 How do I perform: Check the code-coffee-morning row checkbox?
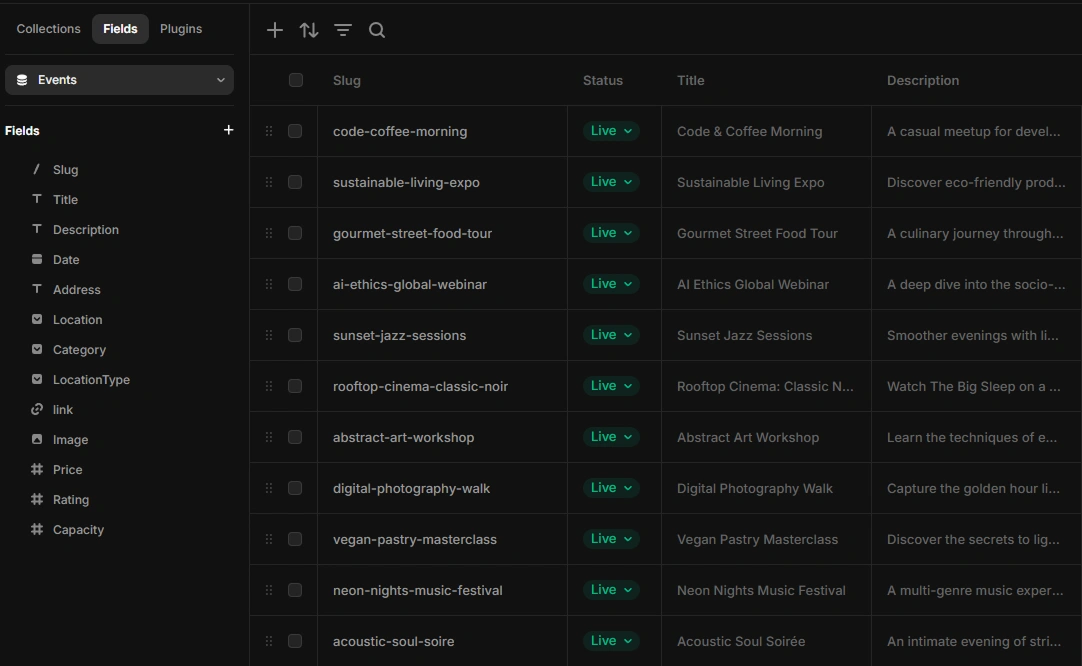(x=295, y=131)
